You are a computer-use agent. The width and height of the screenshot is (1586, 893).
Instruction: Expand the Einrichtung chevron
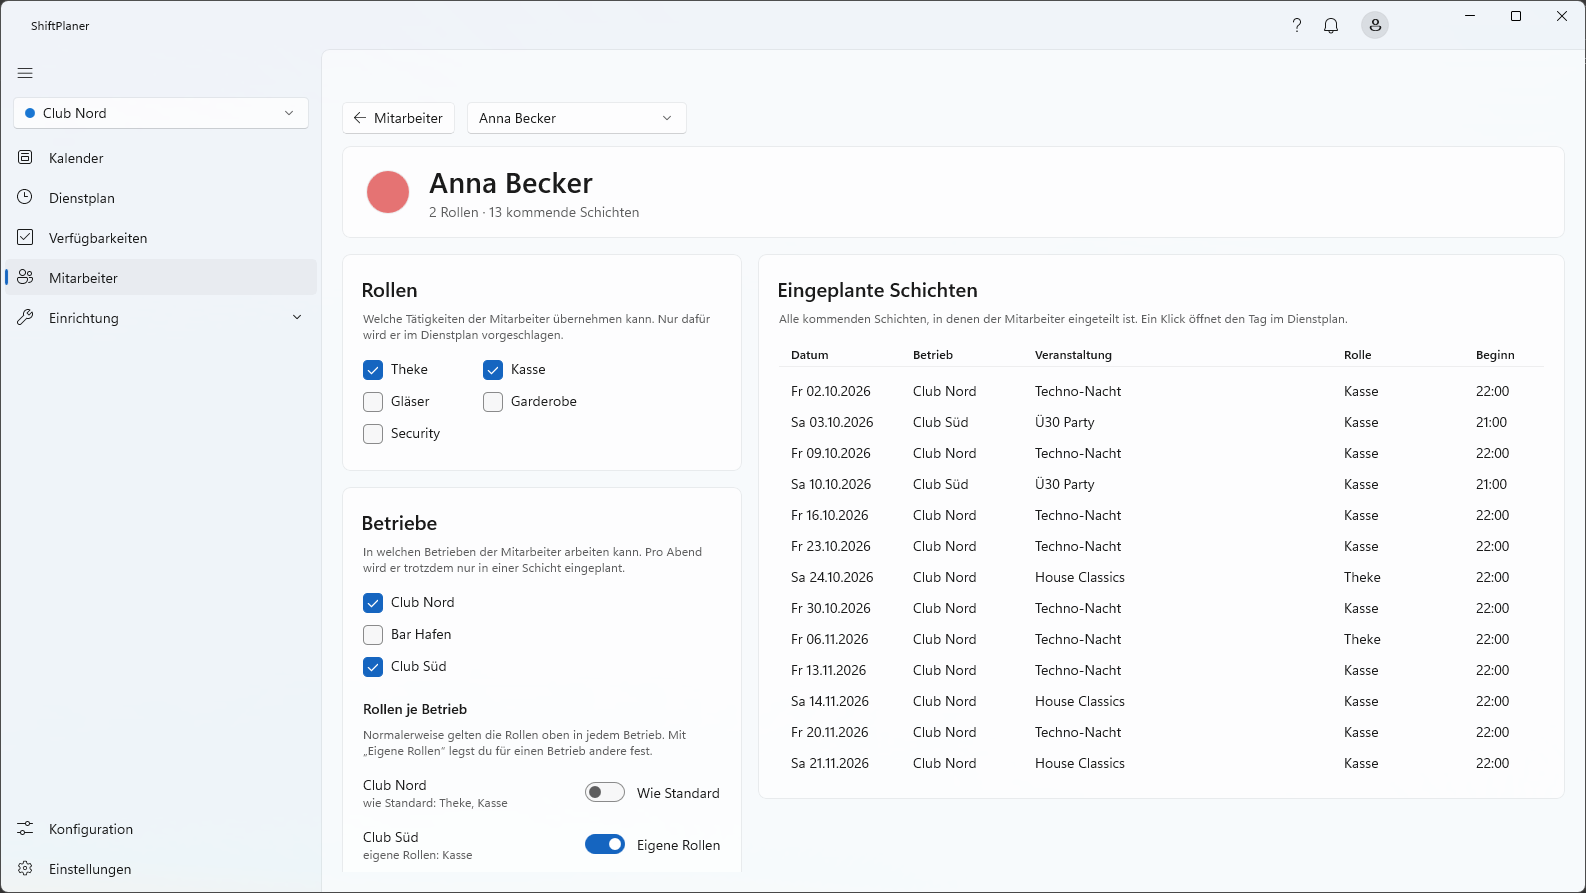click(297, 317)
